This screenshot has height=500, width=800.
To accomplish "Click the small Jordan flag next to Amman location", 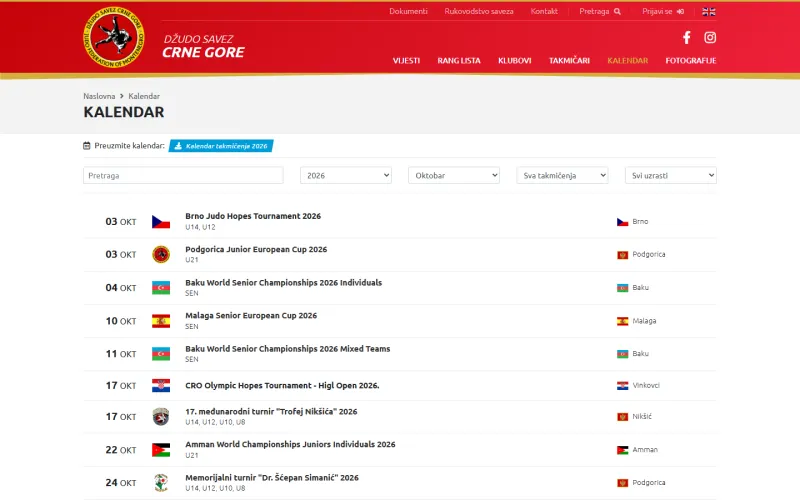I will click(x=622, y=450).
